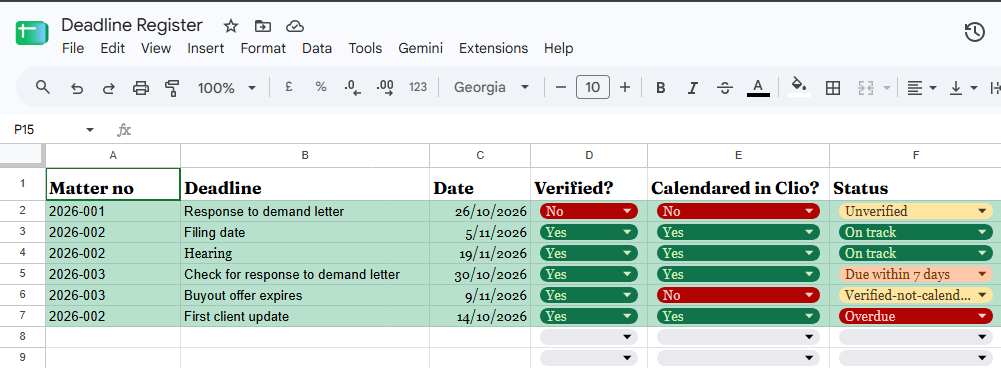Open vertical align dropdown
Screen dimensions: 1001x368
point(963,88)
